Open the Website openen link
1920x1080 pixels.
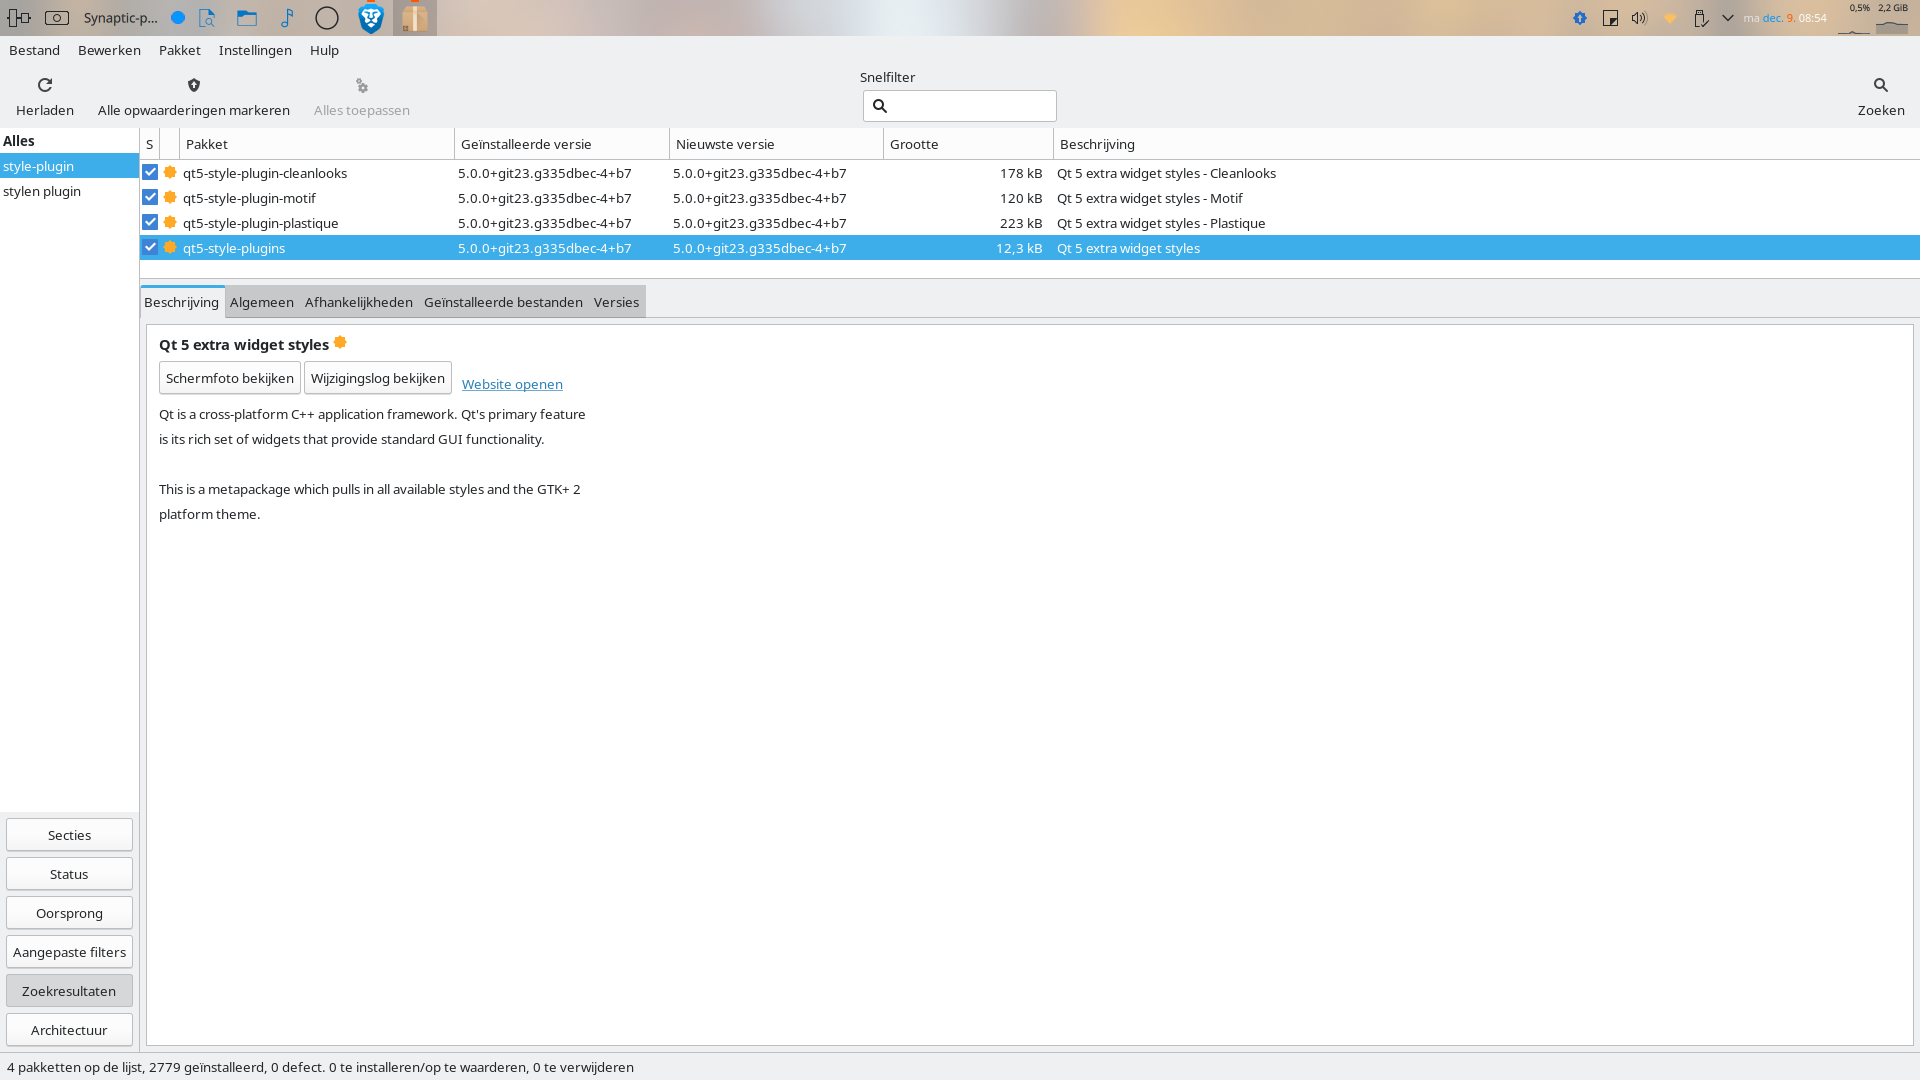512,384
